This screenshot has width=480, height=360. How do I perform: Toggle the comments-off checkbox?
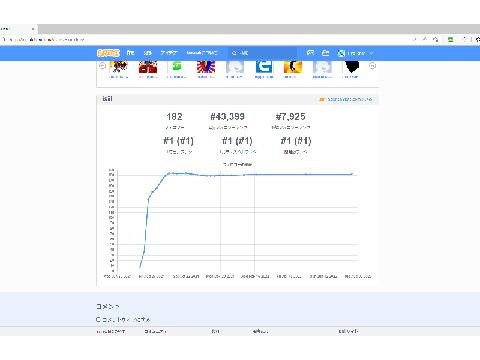[x=98, y=319]
